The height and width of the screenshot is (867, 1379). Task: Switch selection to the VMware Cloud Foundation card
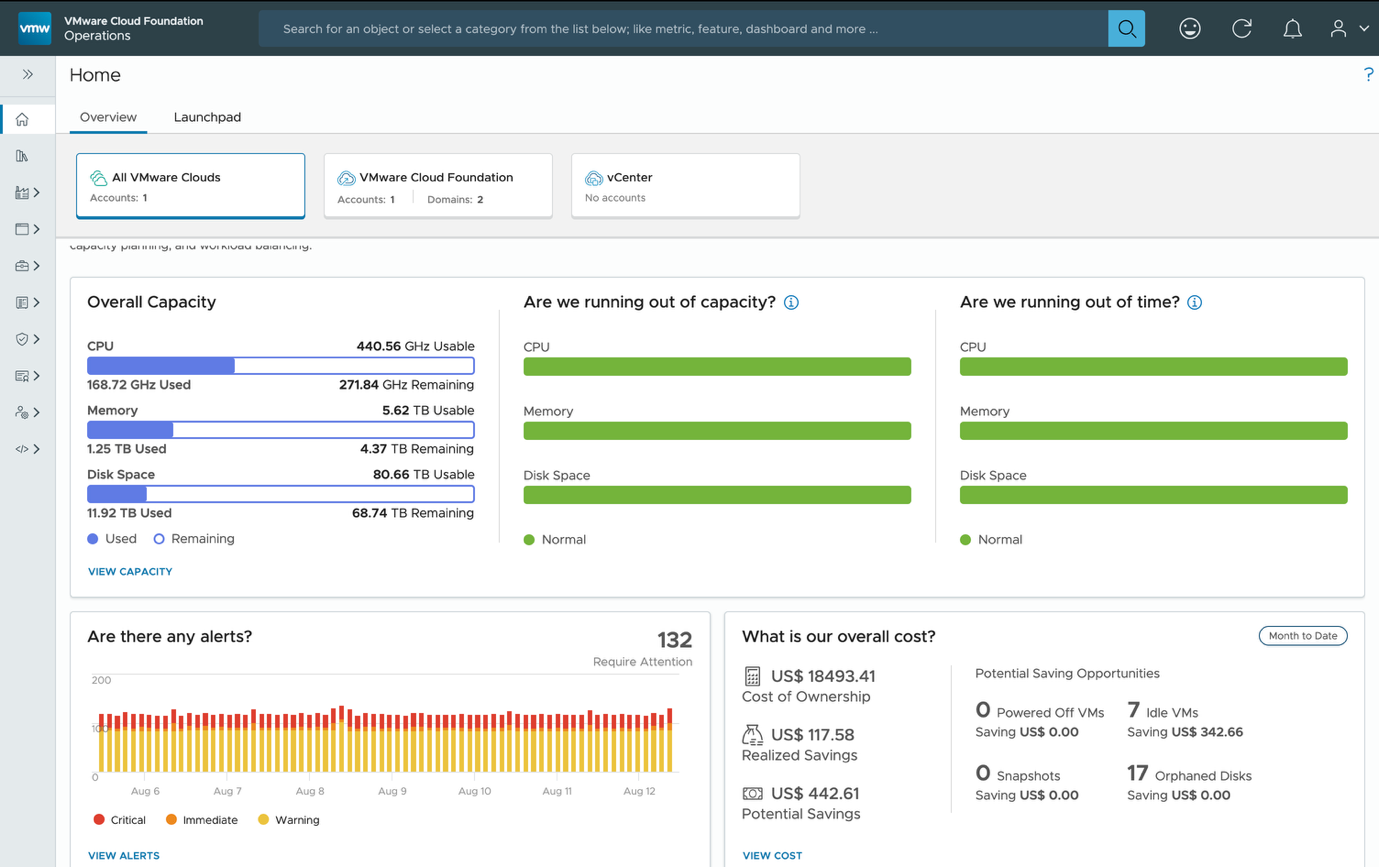[x=438, y=185]
